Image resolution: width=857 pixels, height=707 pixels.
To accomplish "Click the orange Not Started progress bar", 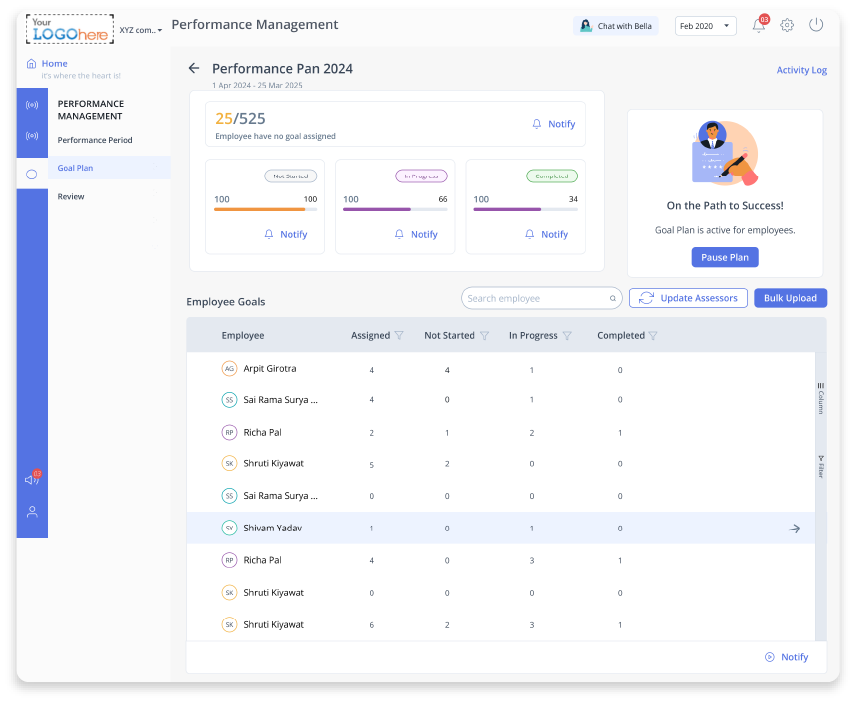I will [x=260, y=210].
